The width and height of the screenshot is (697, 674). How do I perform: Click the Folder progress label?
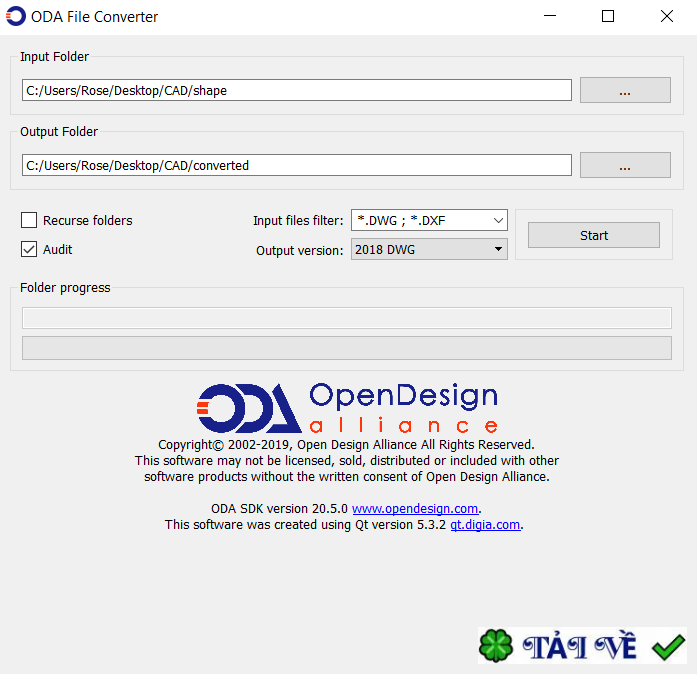[x=65, y=288]
